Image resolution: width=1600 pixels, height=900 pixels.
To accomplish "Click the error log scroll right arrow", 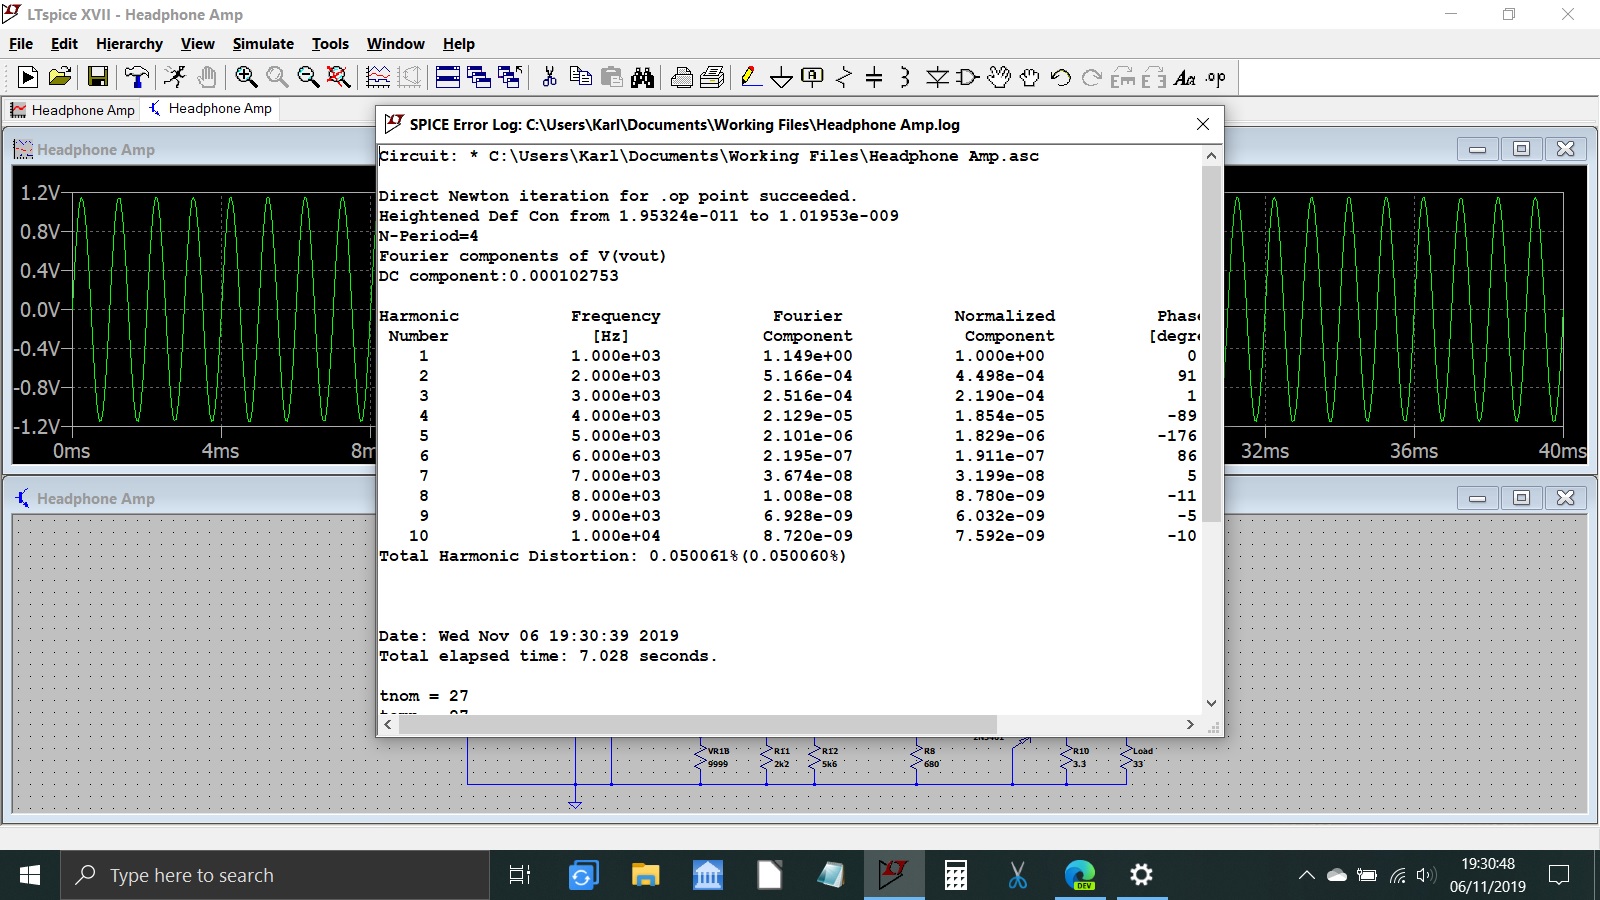I will pos(1190,724).
